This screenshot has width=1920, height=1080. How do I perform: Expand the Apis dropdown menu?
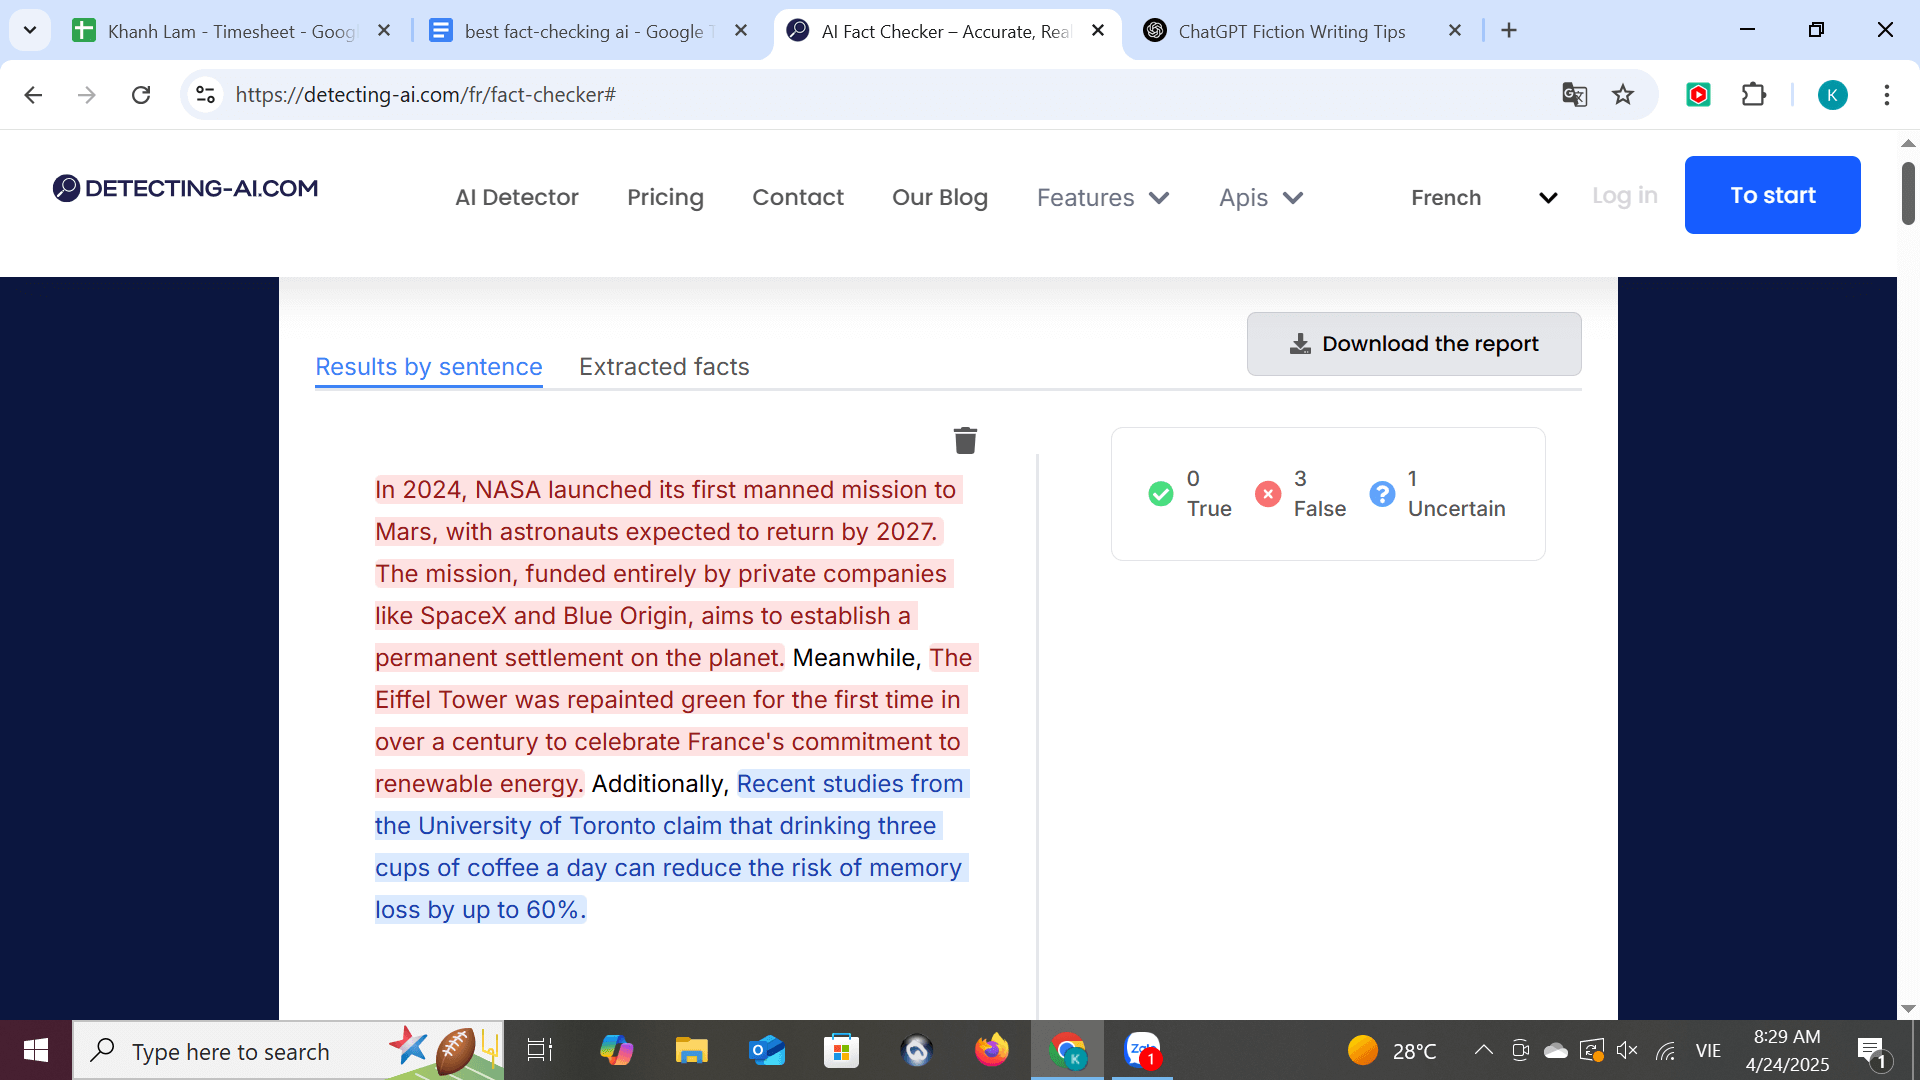coord(1261,198)
